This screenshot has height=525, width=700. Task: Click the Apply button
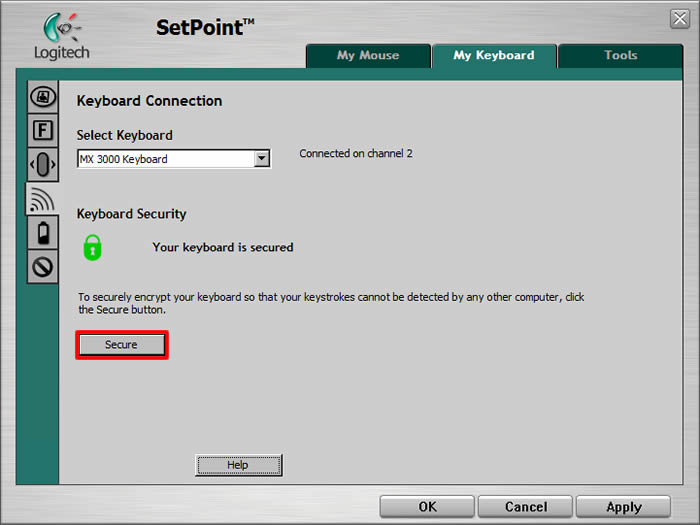tap(624, 507)
